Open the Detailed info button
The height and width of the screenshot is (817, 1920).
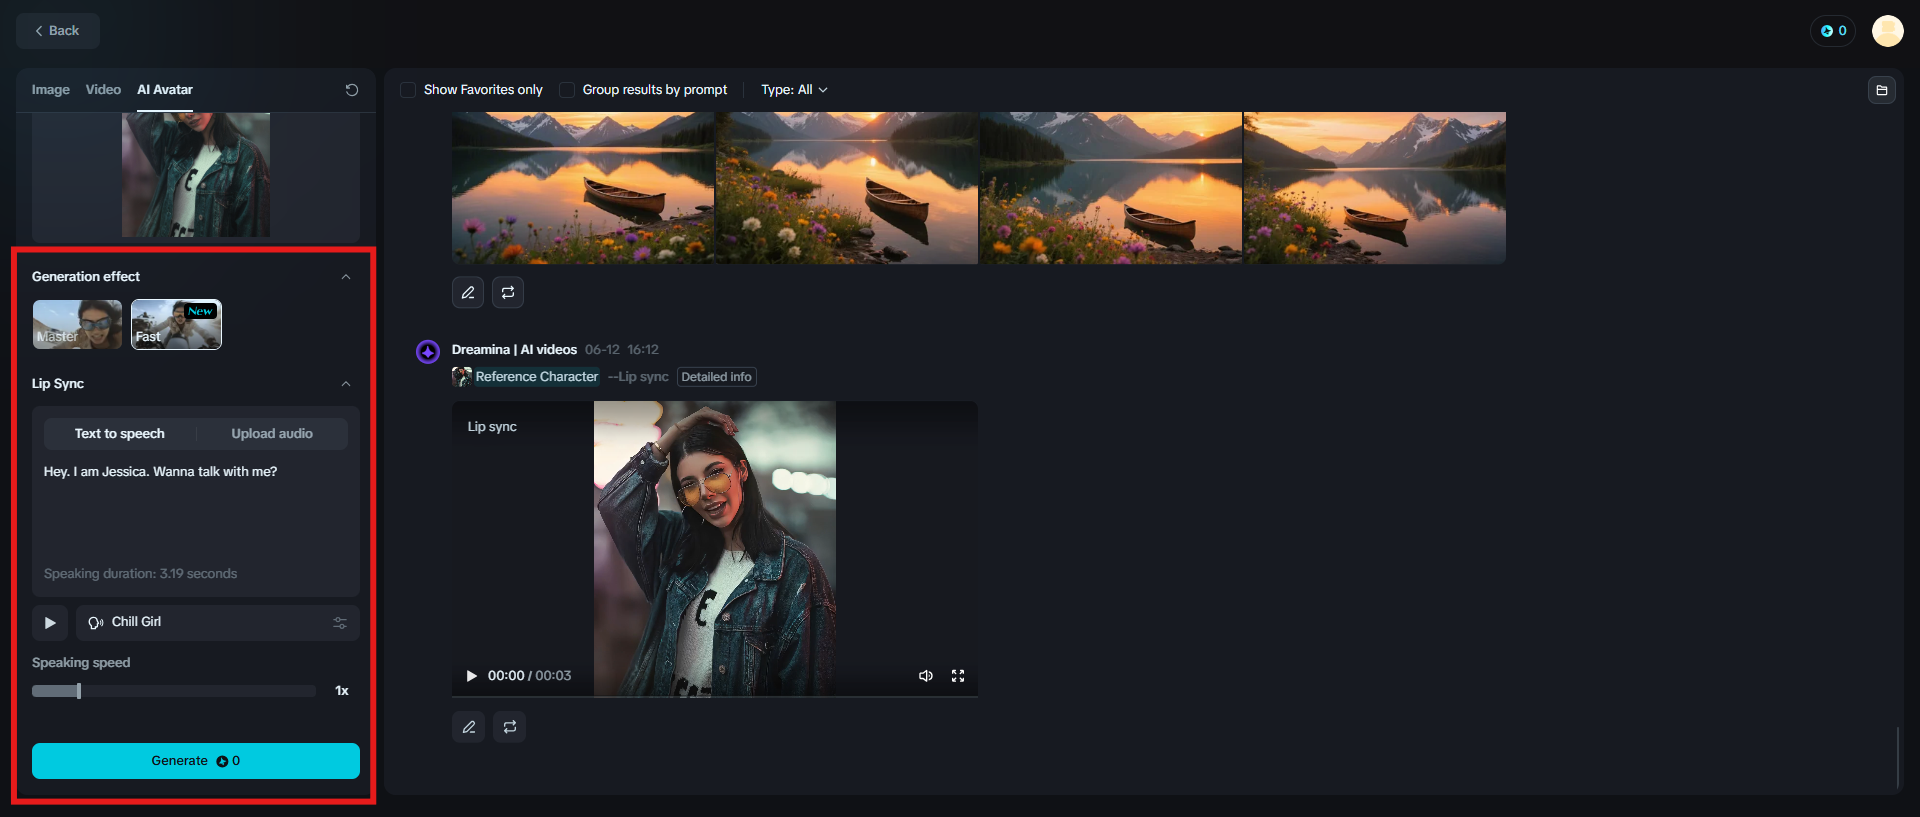tap(716, 377)
